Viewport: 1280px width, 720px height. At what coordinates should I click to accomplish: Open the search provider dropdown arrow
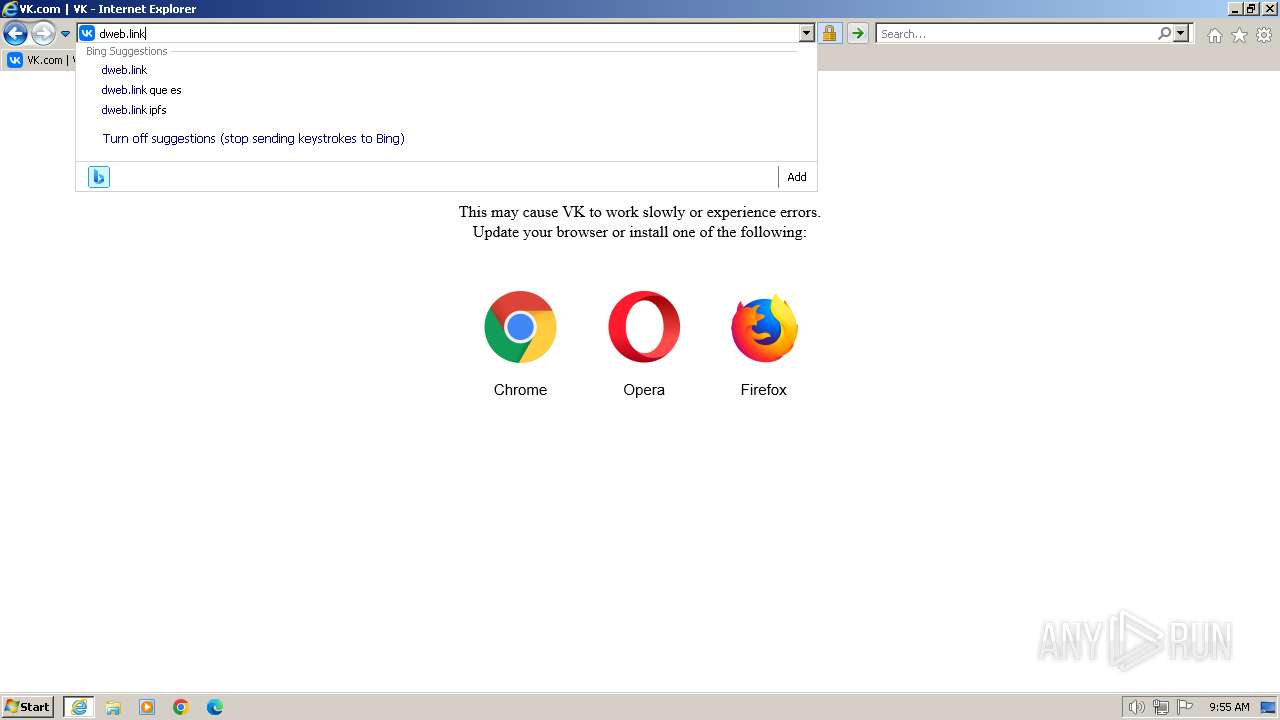click(x=1181, y=33)
